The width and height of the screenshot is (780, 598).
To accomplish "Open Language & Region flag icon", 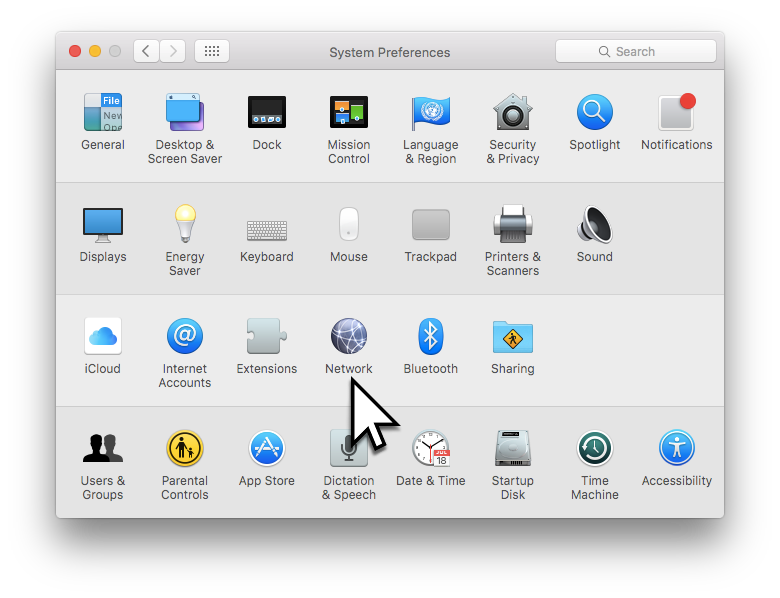I will [430, 112].
